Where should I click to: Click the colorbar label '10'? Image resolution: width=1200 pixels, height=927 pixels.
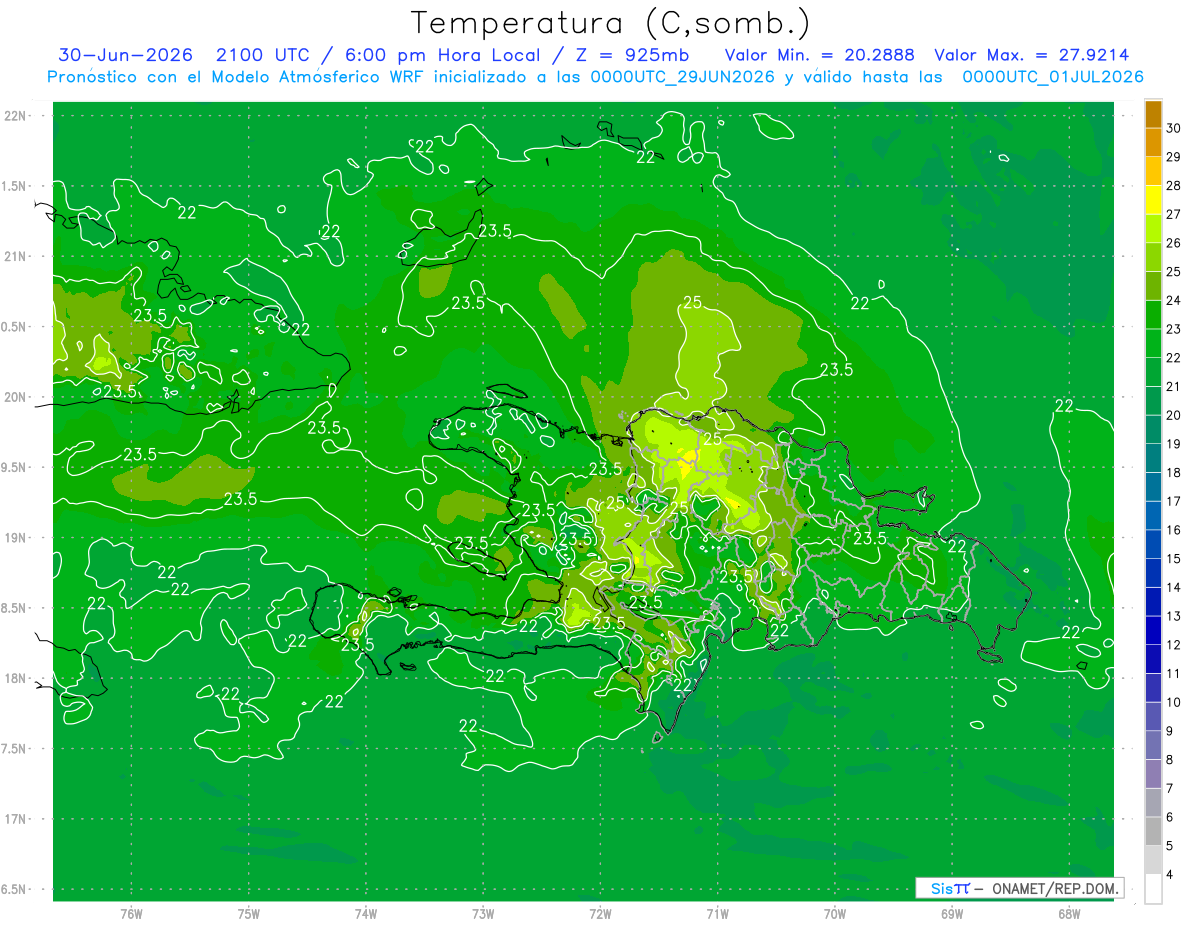pyautogui.click(x=1173, y=703)
